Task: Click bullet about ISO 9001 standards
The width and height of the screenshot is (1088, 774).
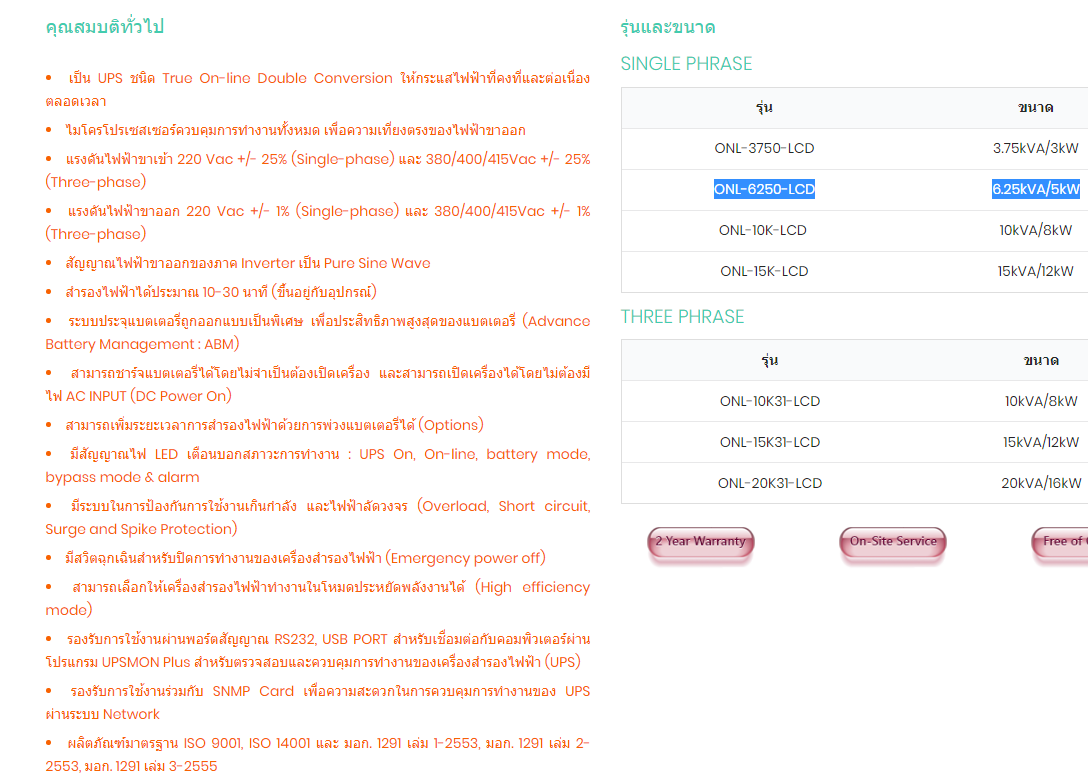Action: pyautogui.click(x=318, y=755)
